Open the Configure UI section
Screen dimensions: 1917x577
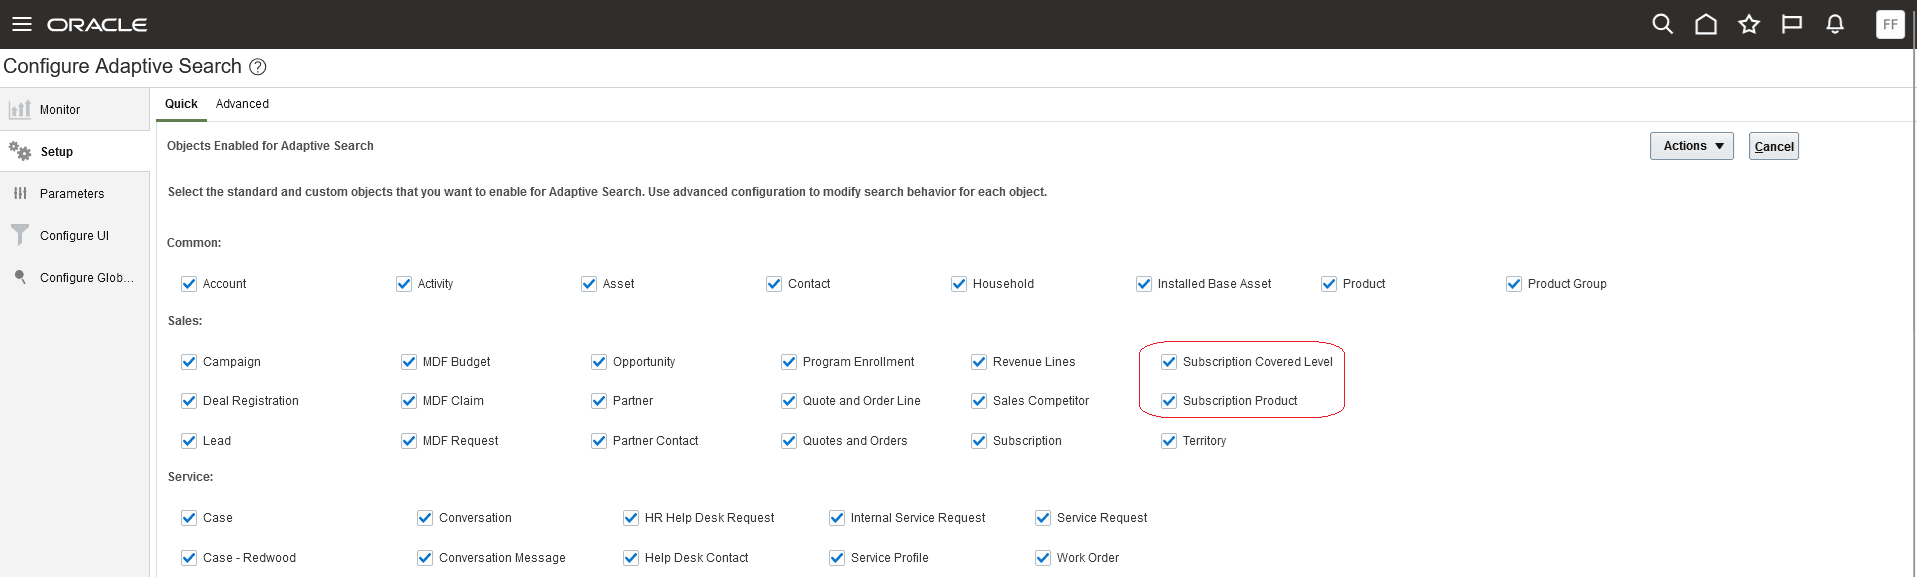click(75, 236)
